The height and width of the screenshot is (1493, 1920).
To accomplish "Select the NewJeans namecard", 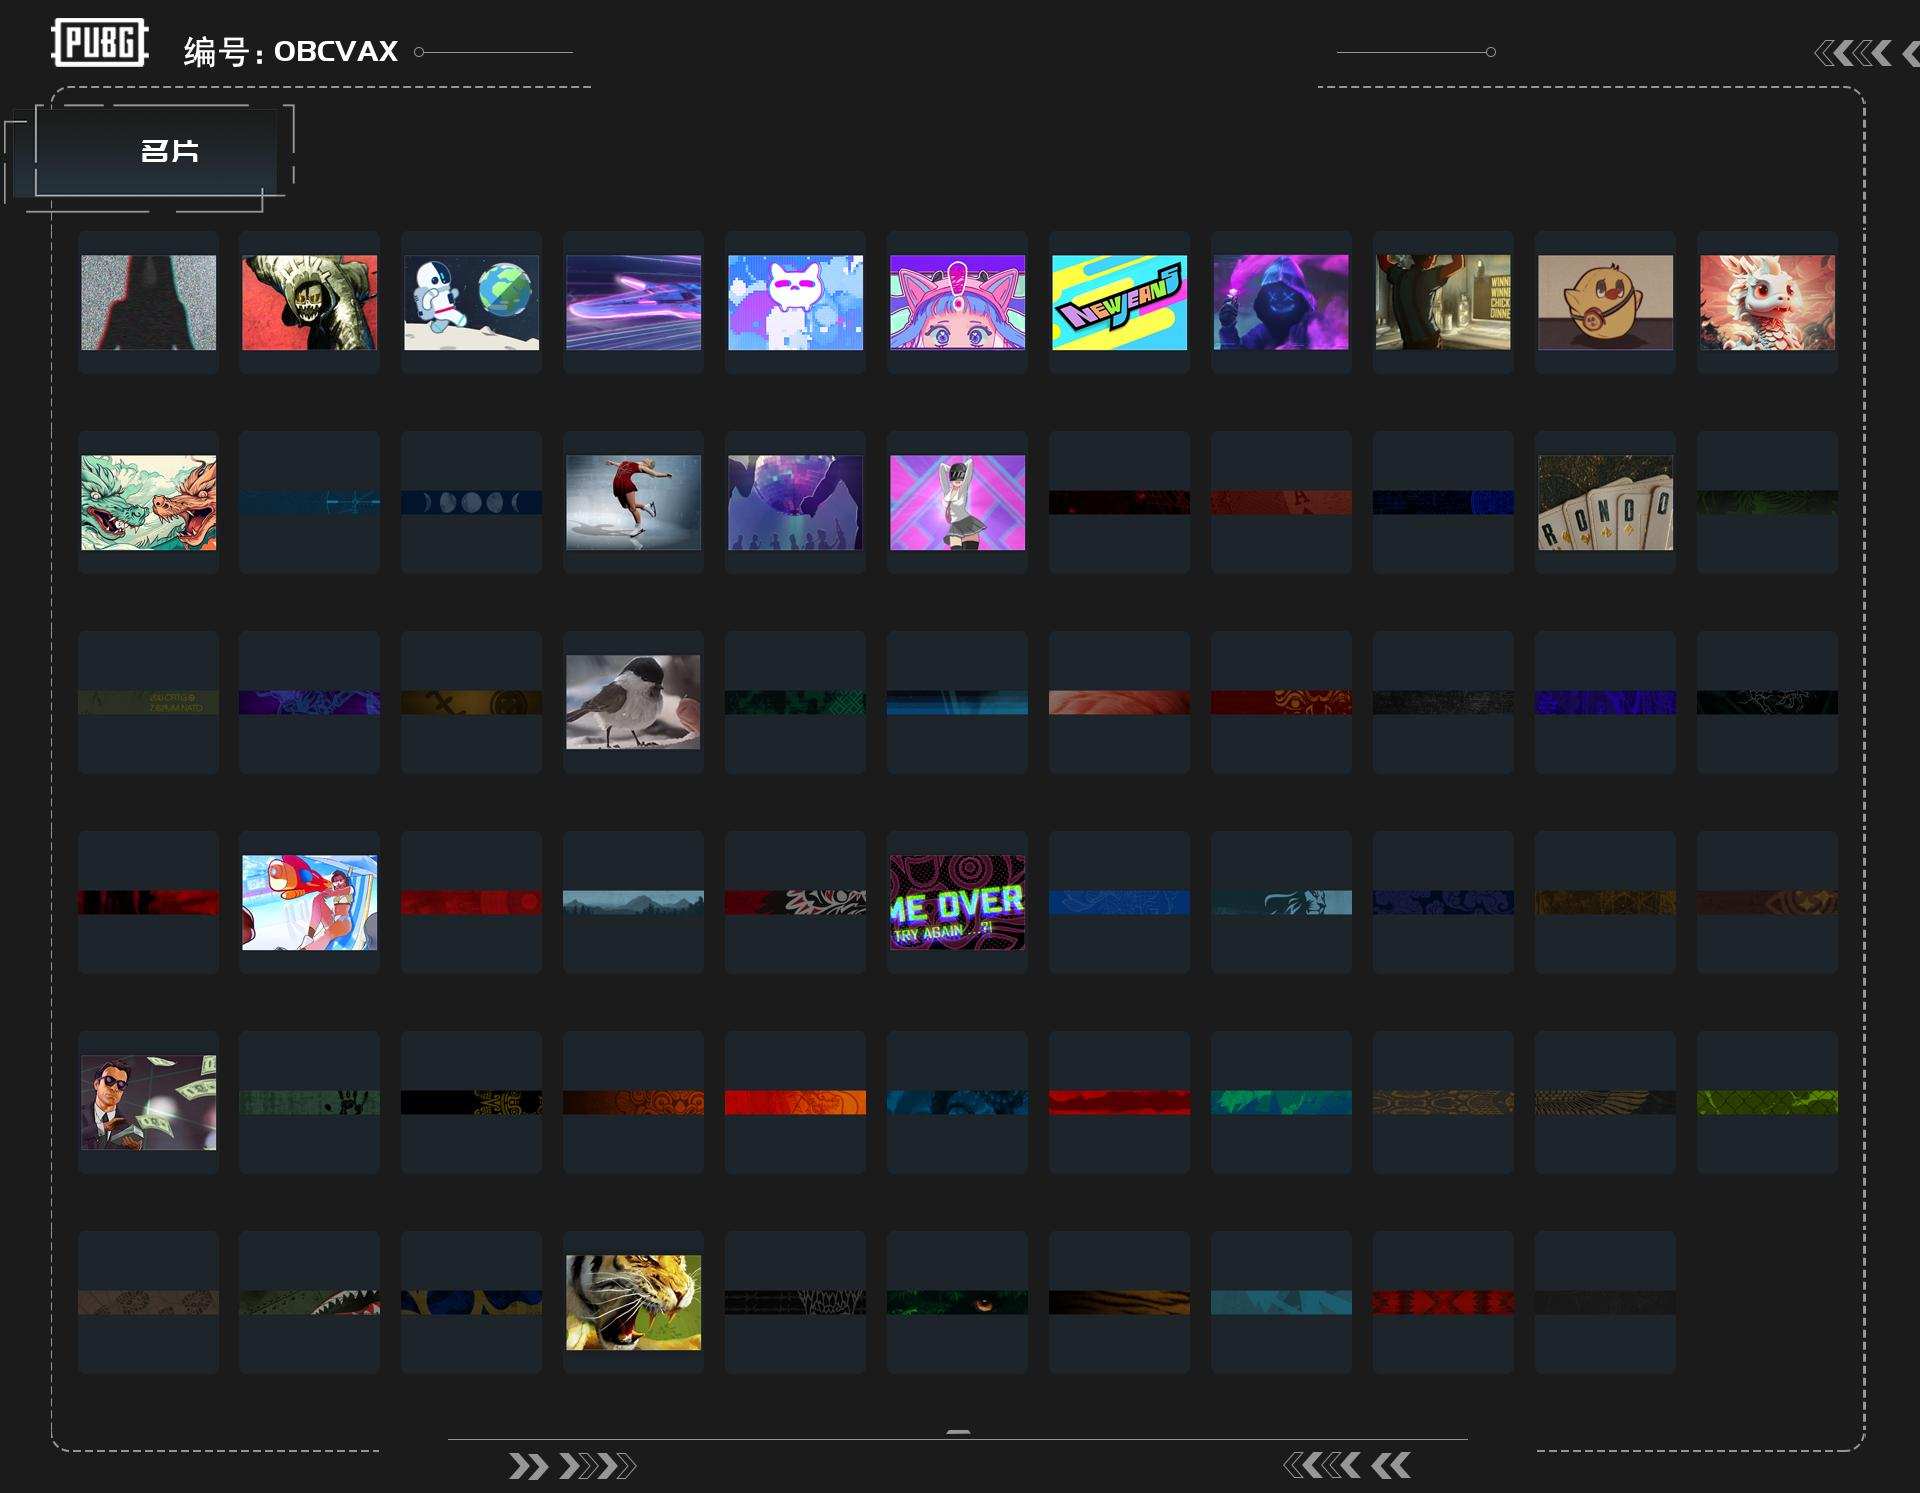I will [1119, 302].
